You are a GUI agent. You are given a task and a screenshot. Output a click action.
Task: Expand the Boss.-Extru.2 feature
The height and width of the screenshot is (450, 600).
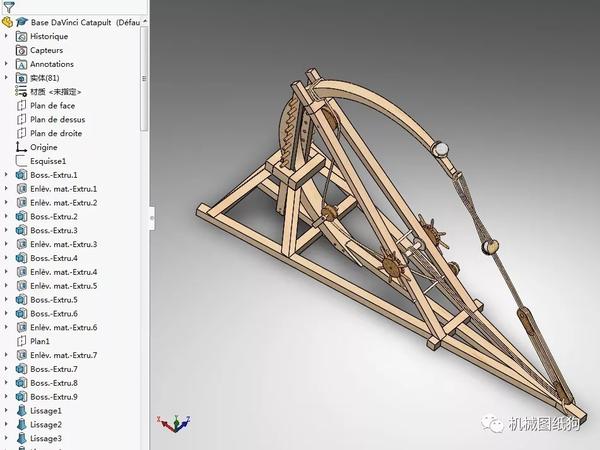(x=6, y=216)
